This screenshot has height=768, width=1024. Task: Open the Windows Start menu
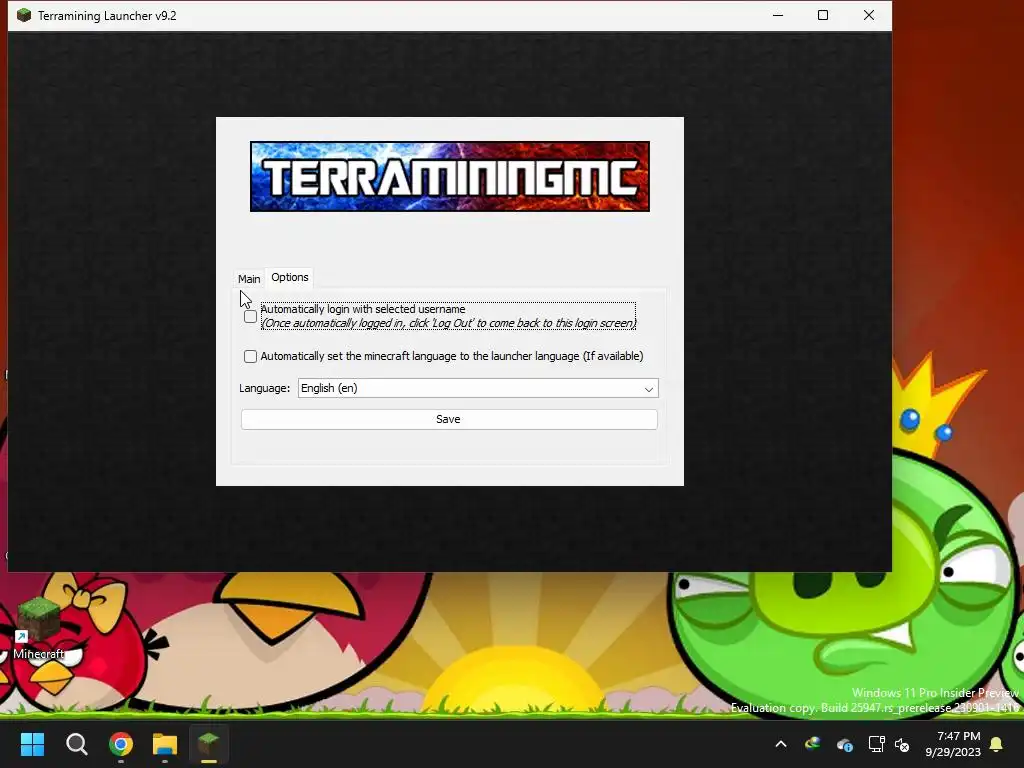coord(32,744)
